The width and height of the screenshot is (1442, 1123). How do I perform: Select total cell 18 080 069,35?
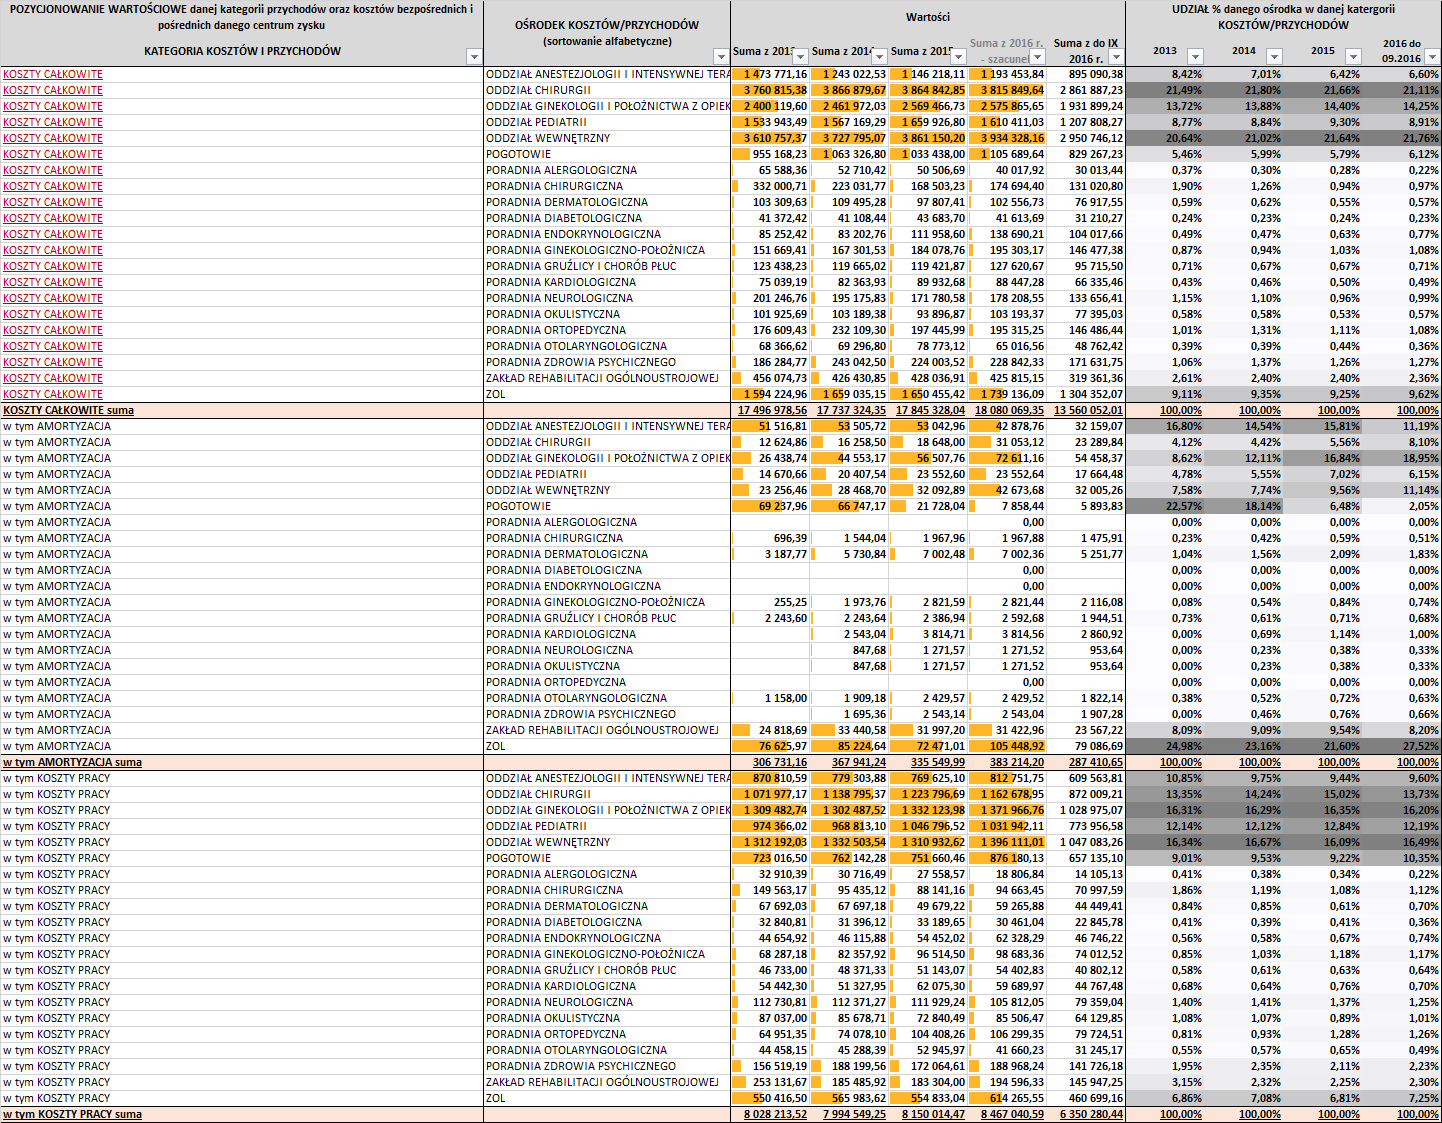(x=1007, y=410)
